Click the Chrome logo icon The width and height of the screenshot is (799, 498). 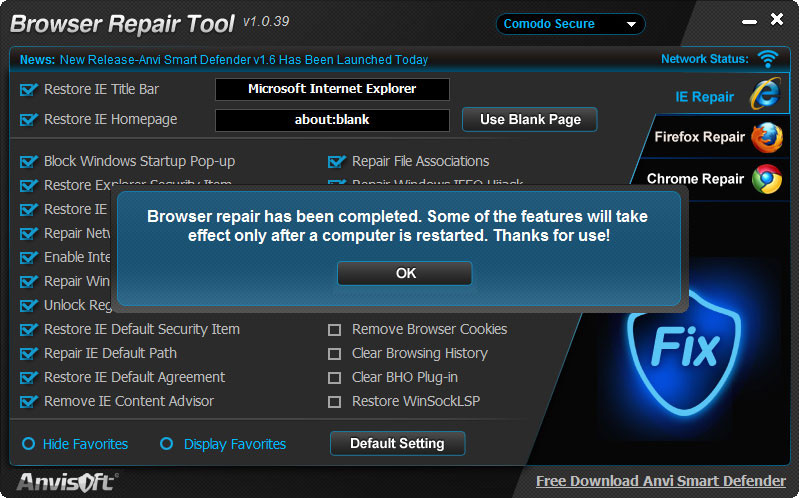[767, 179]
